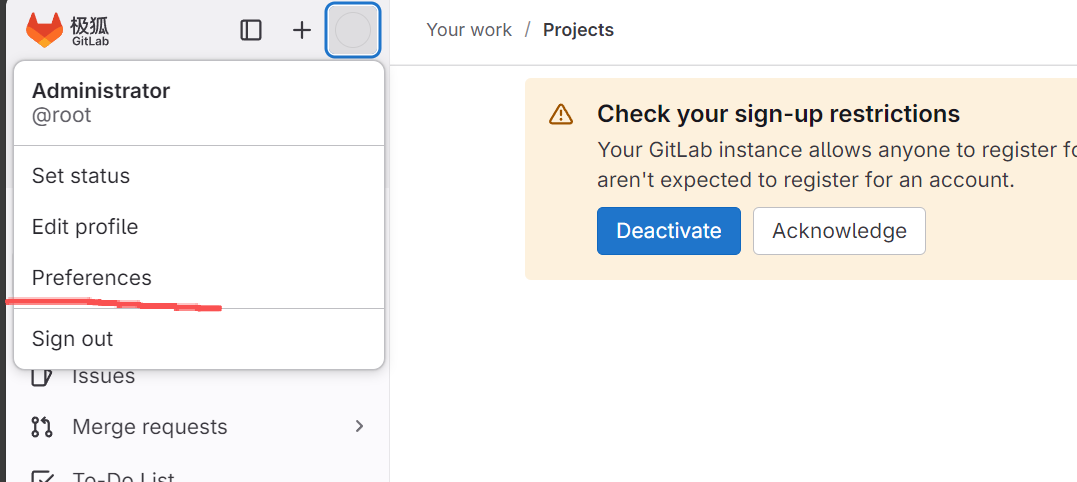Click the Deactivate button
The image size is (1077, 482).
668,231
